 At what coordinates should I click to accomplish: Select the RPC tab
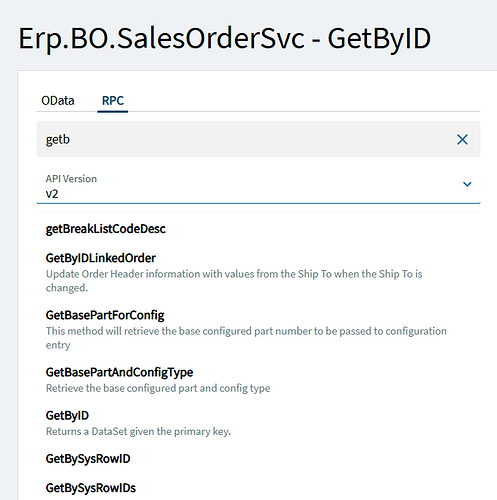113,101
